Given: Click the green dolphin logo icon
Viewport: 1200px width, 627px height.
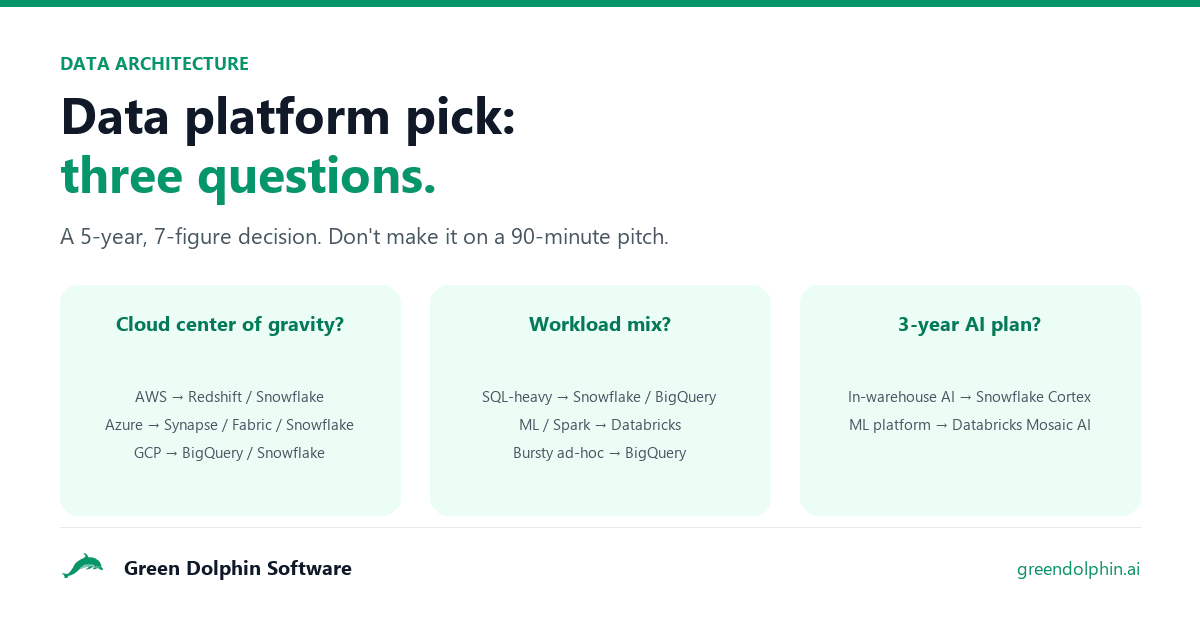Looking at the screenshot, I should click(83, 567).
